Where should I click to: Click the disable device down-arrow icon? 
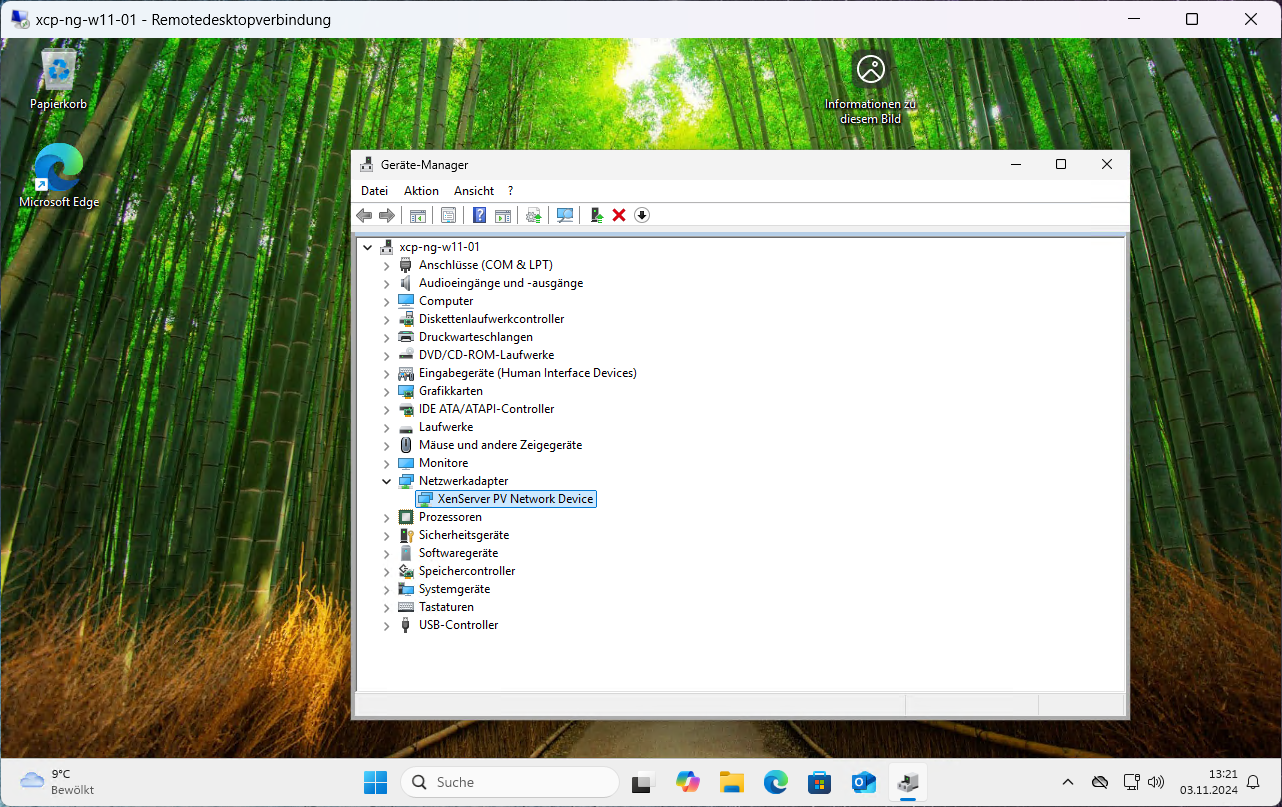coord(642,215)
